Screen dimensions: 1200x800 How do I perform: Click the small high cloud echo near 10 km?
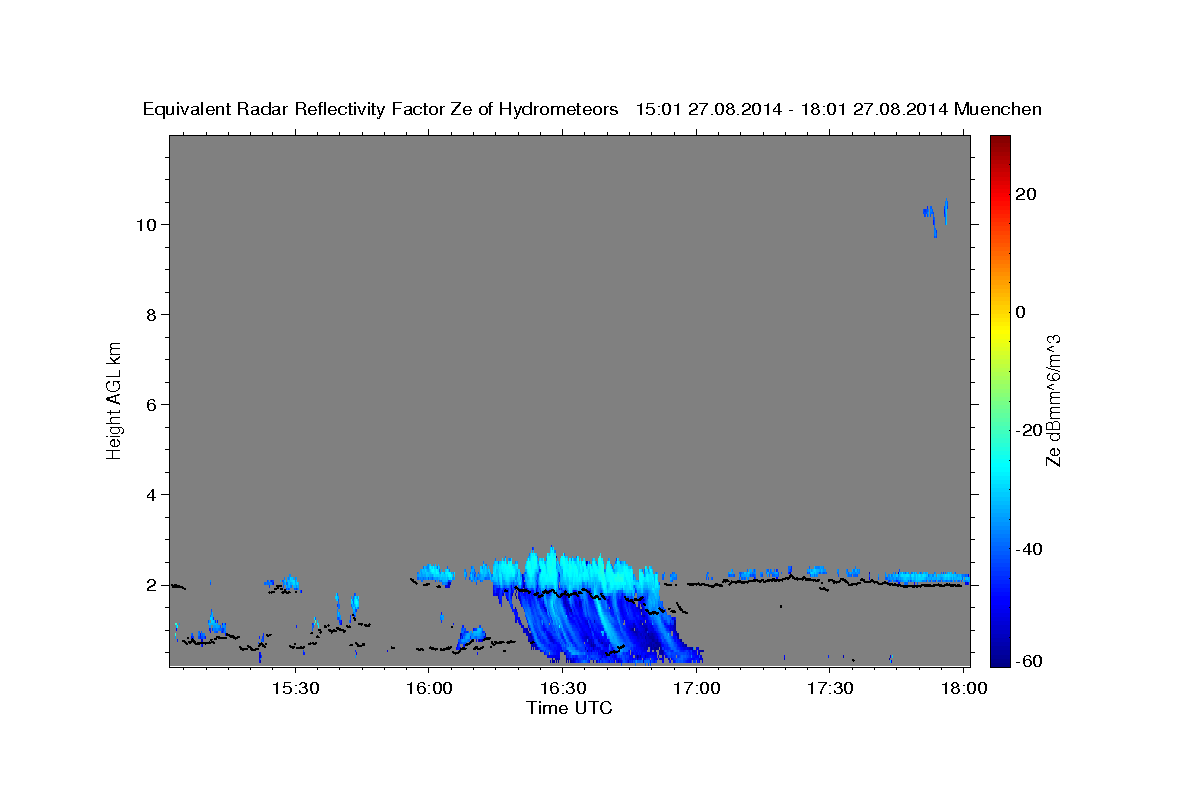coord(935,217)
